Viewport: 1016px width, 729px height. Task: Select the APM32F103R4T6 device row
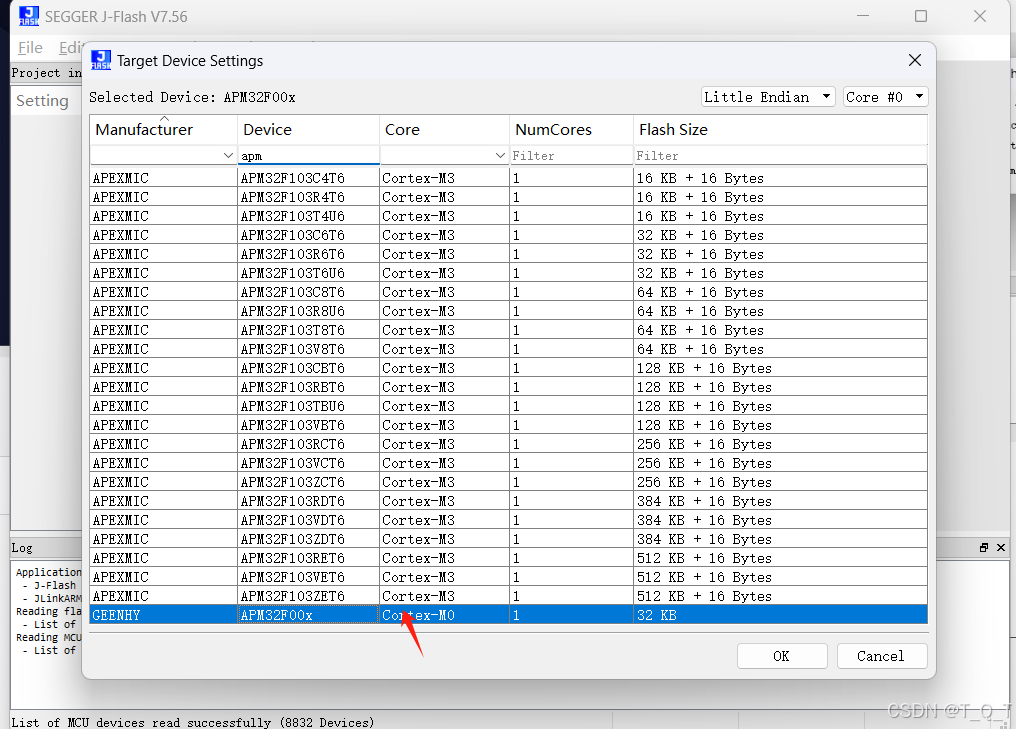tap(509, 197)
